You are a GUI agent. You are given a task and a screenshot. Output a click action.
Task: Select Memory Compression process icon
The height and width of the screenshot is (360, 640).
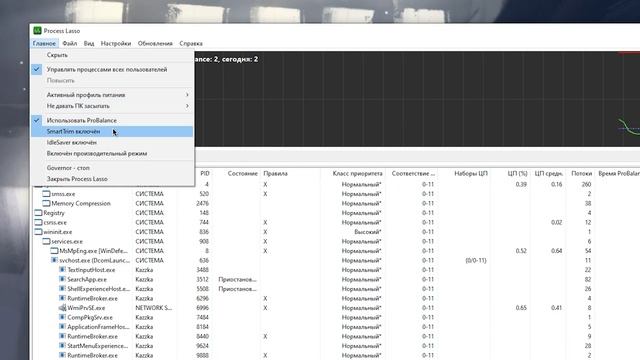point(46,203)
